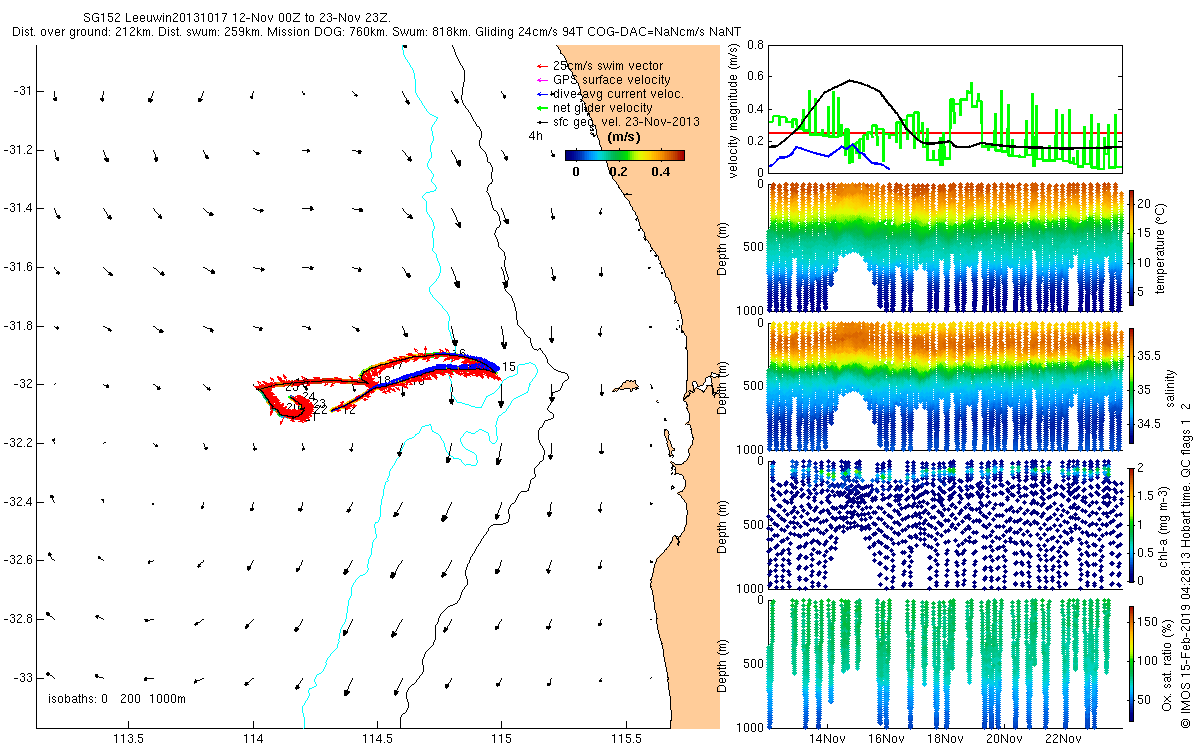The height and width of the screenshot is (750, 1200).
Task: Click the '16Nov' date tick label
Action: [887, 739]
